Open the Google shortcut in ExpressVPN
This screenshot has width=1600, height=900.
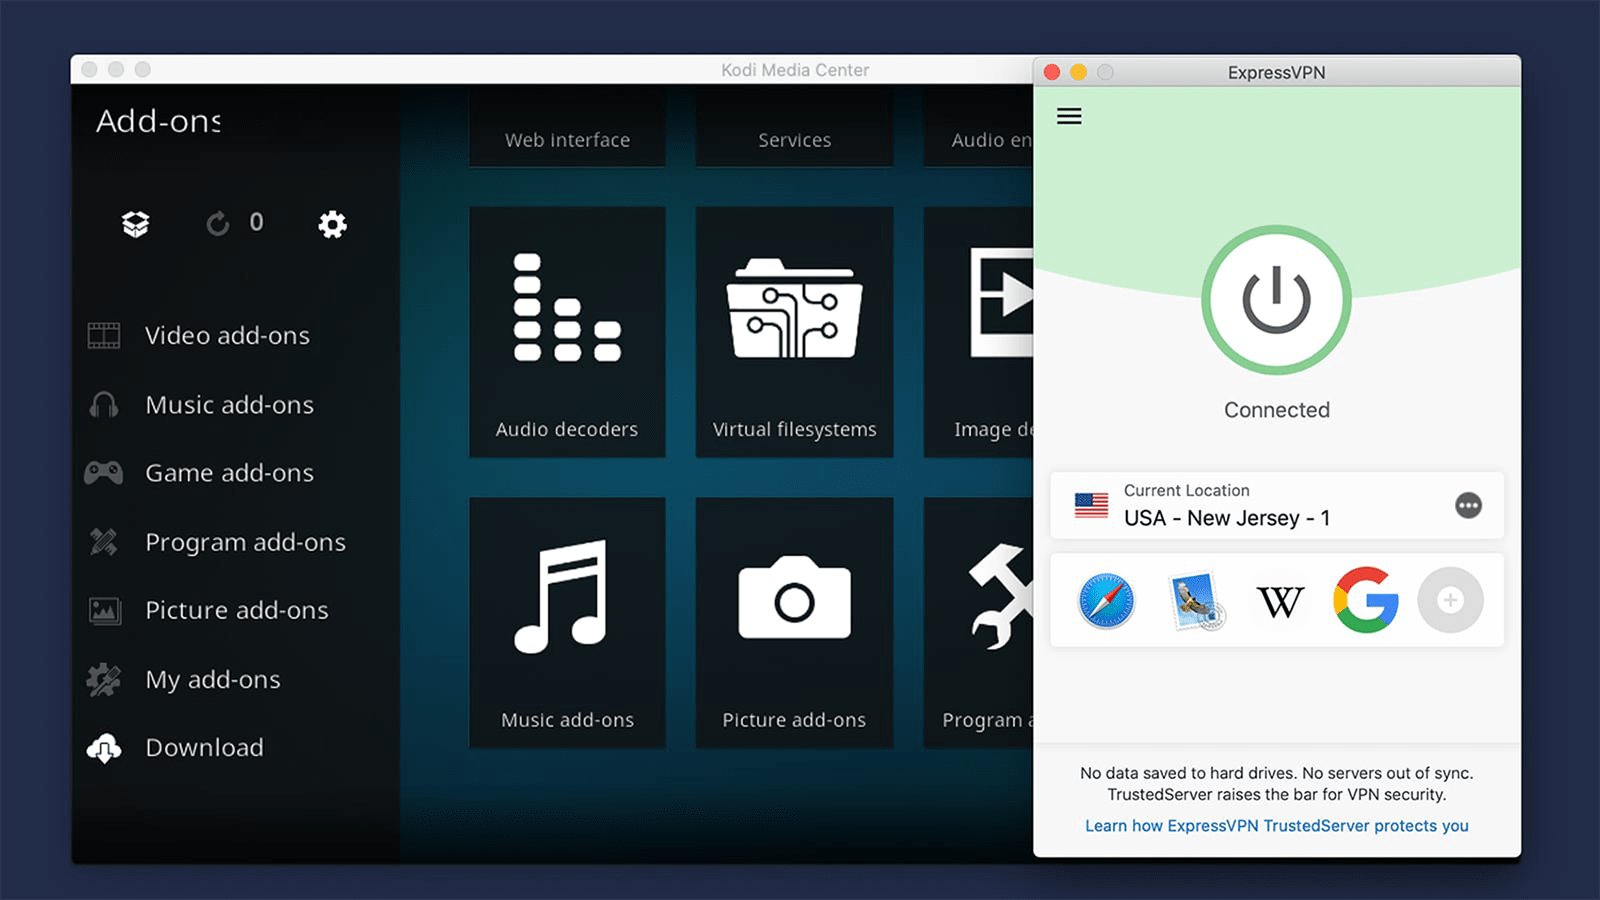click(1366, 600)
